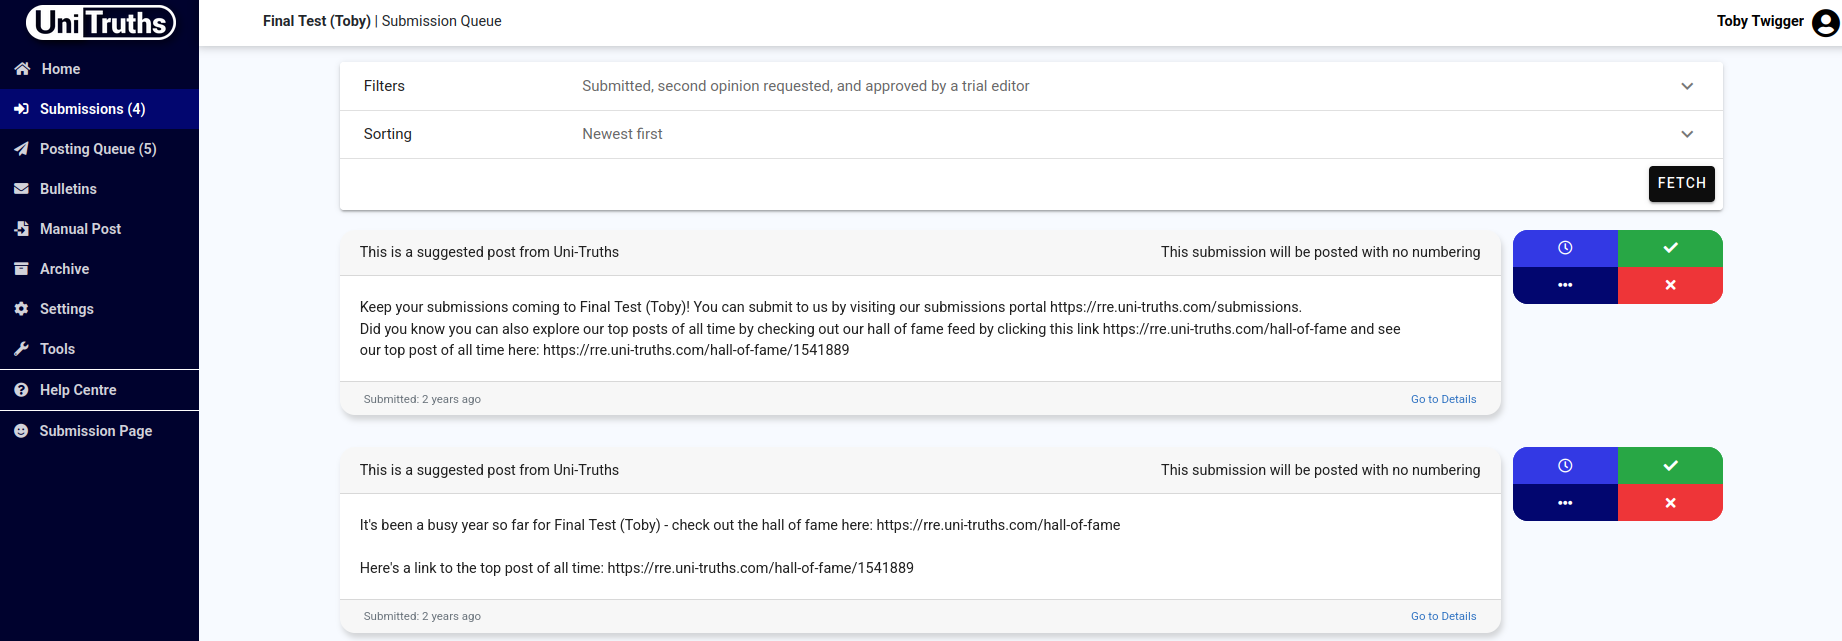Go to Details of 'busy year' post

(1443, 616)
